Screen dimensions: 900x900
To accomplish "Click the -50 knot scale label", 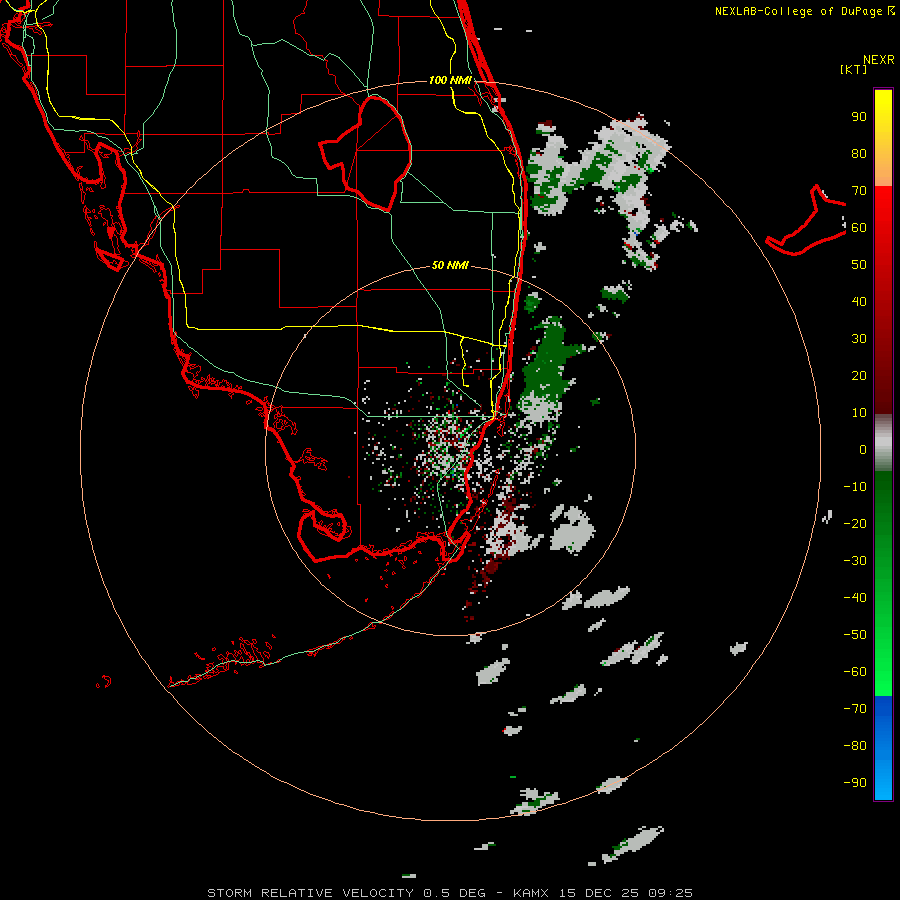I will pyautogui.click(x=855, y=634).
